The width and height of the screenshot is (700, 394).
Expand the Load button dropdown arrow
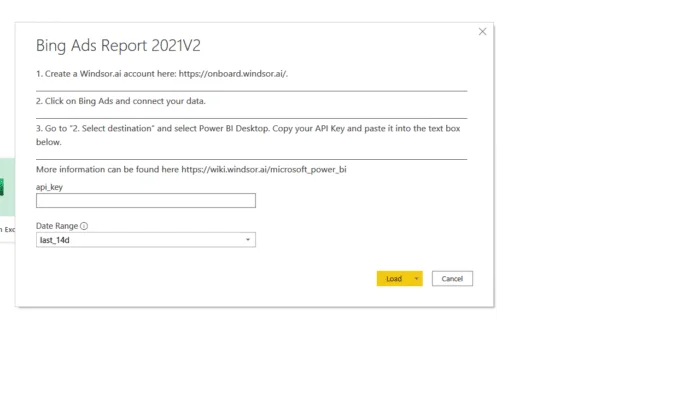(417, 278)
